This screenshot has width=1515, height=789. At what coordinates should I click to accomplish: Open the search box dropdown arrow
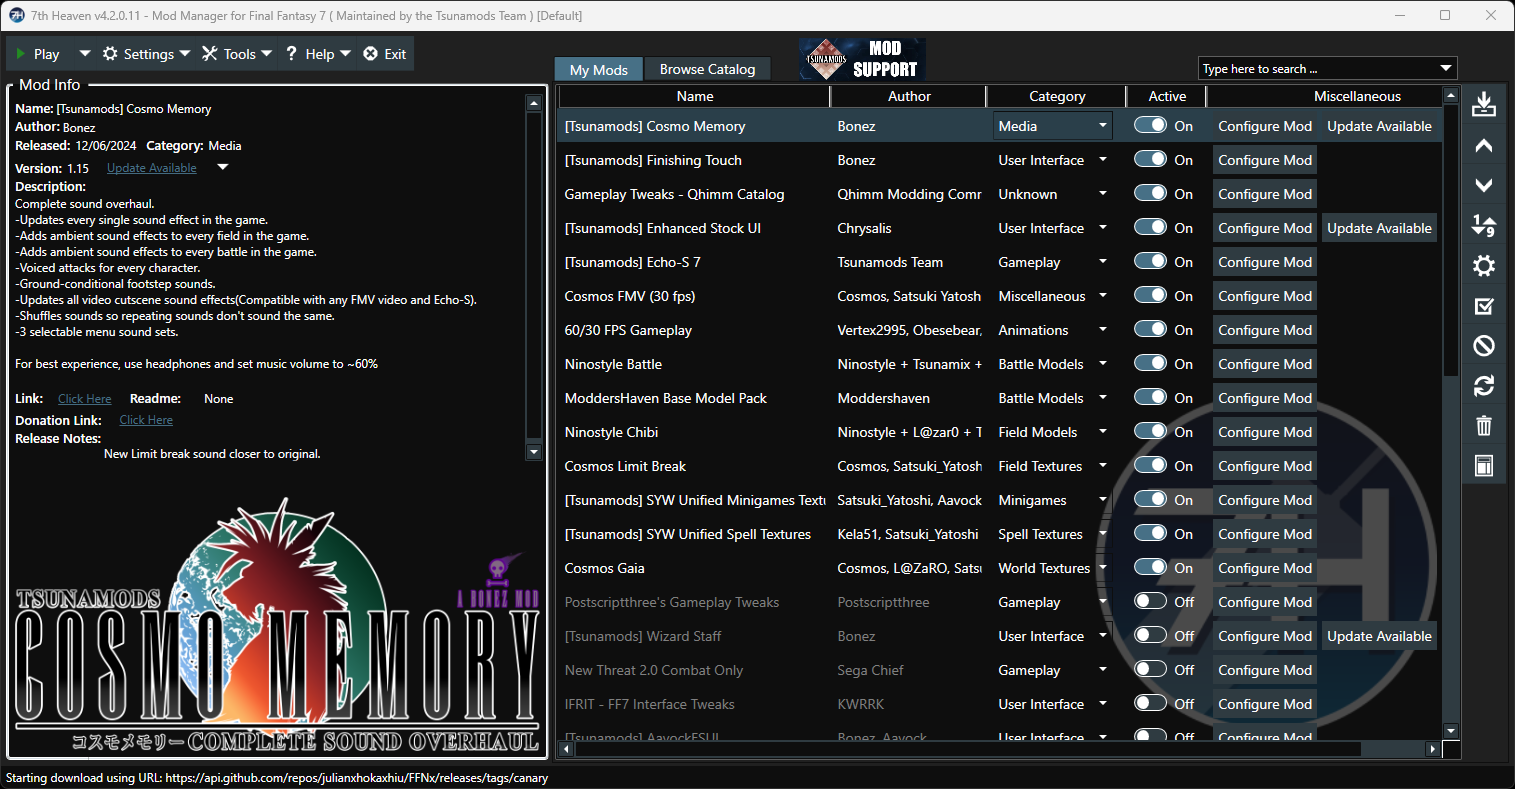pos(1445,68)
